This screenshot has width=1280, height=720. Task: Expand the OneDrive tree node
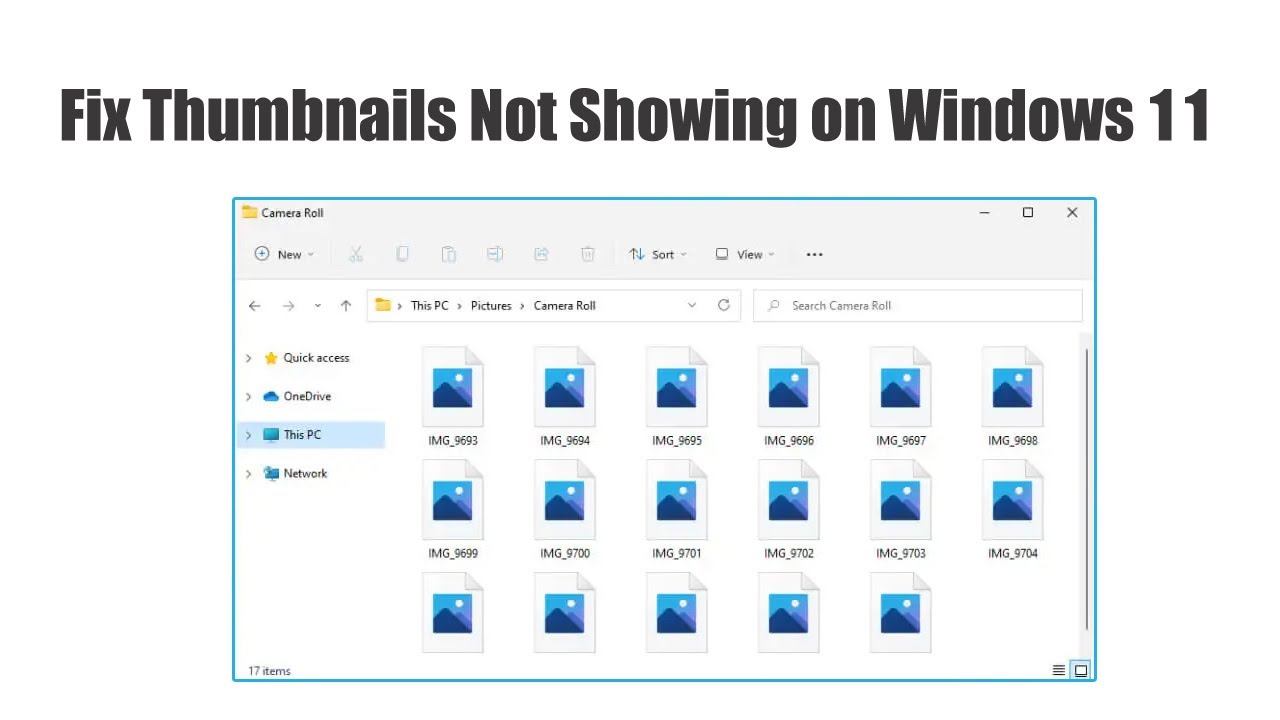(249, 396)
